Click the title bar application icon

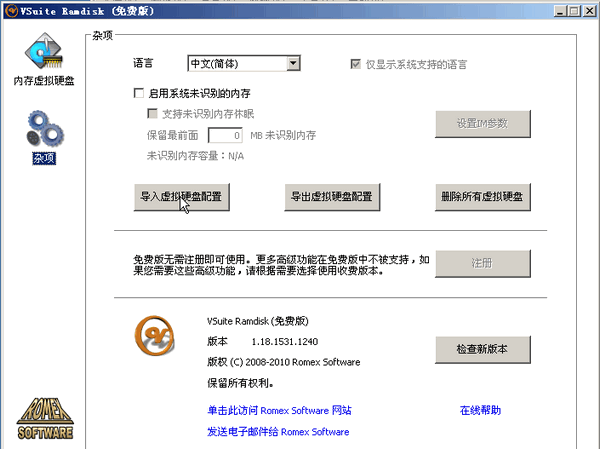11,11
